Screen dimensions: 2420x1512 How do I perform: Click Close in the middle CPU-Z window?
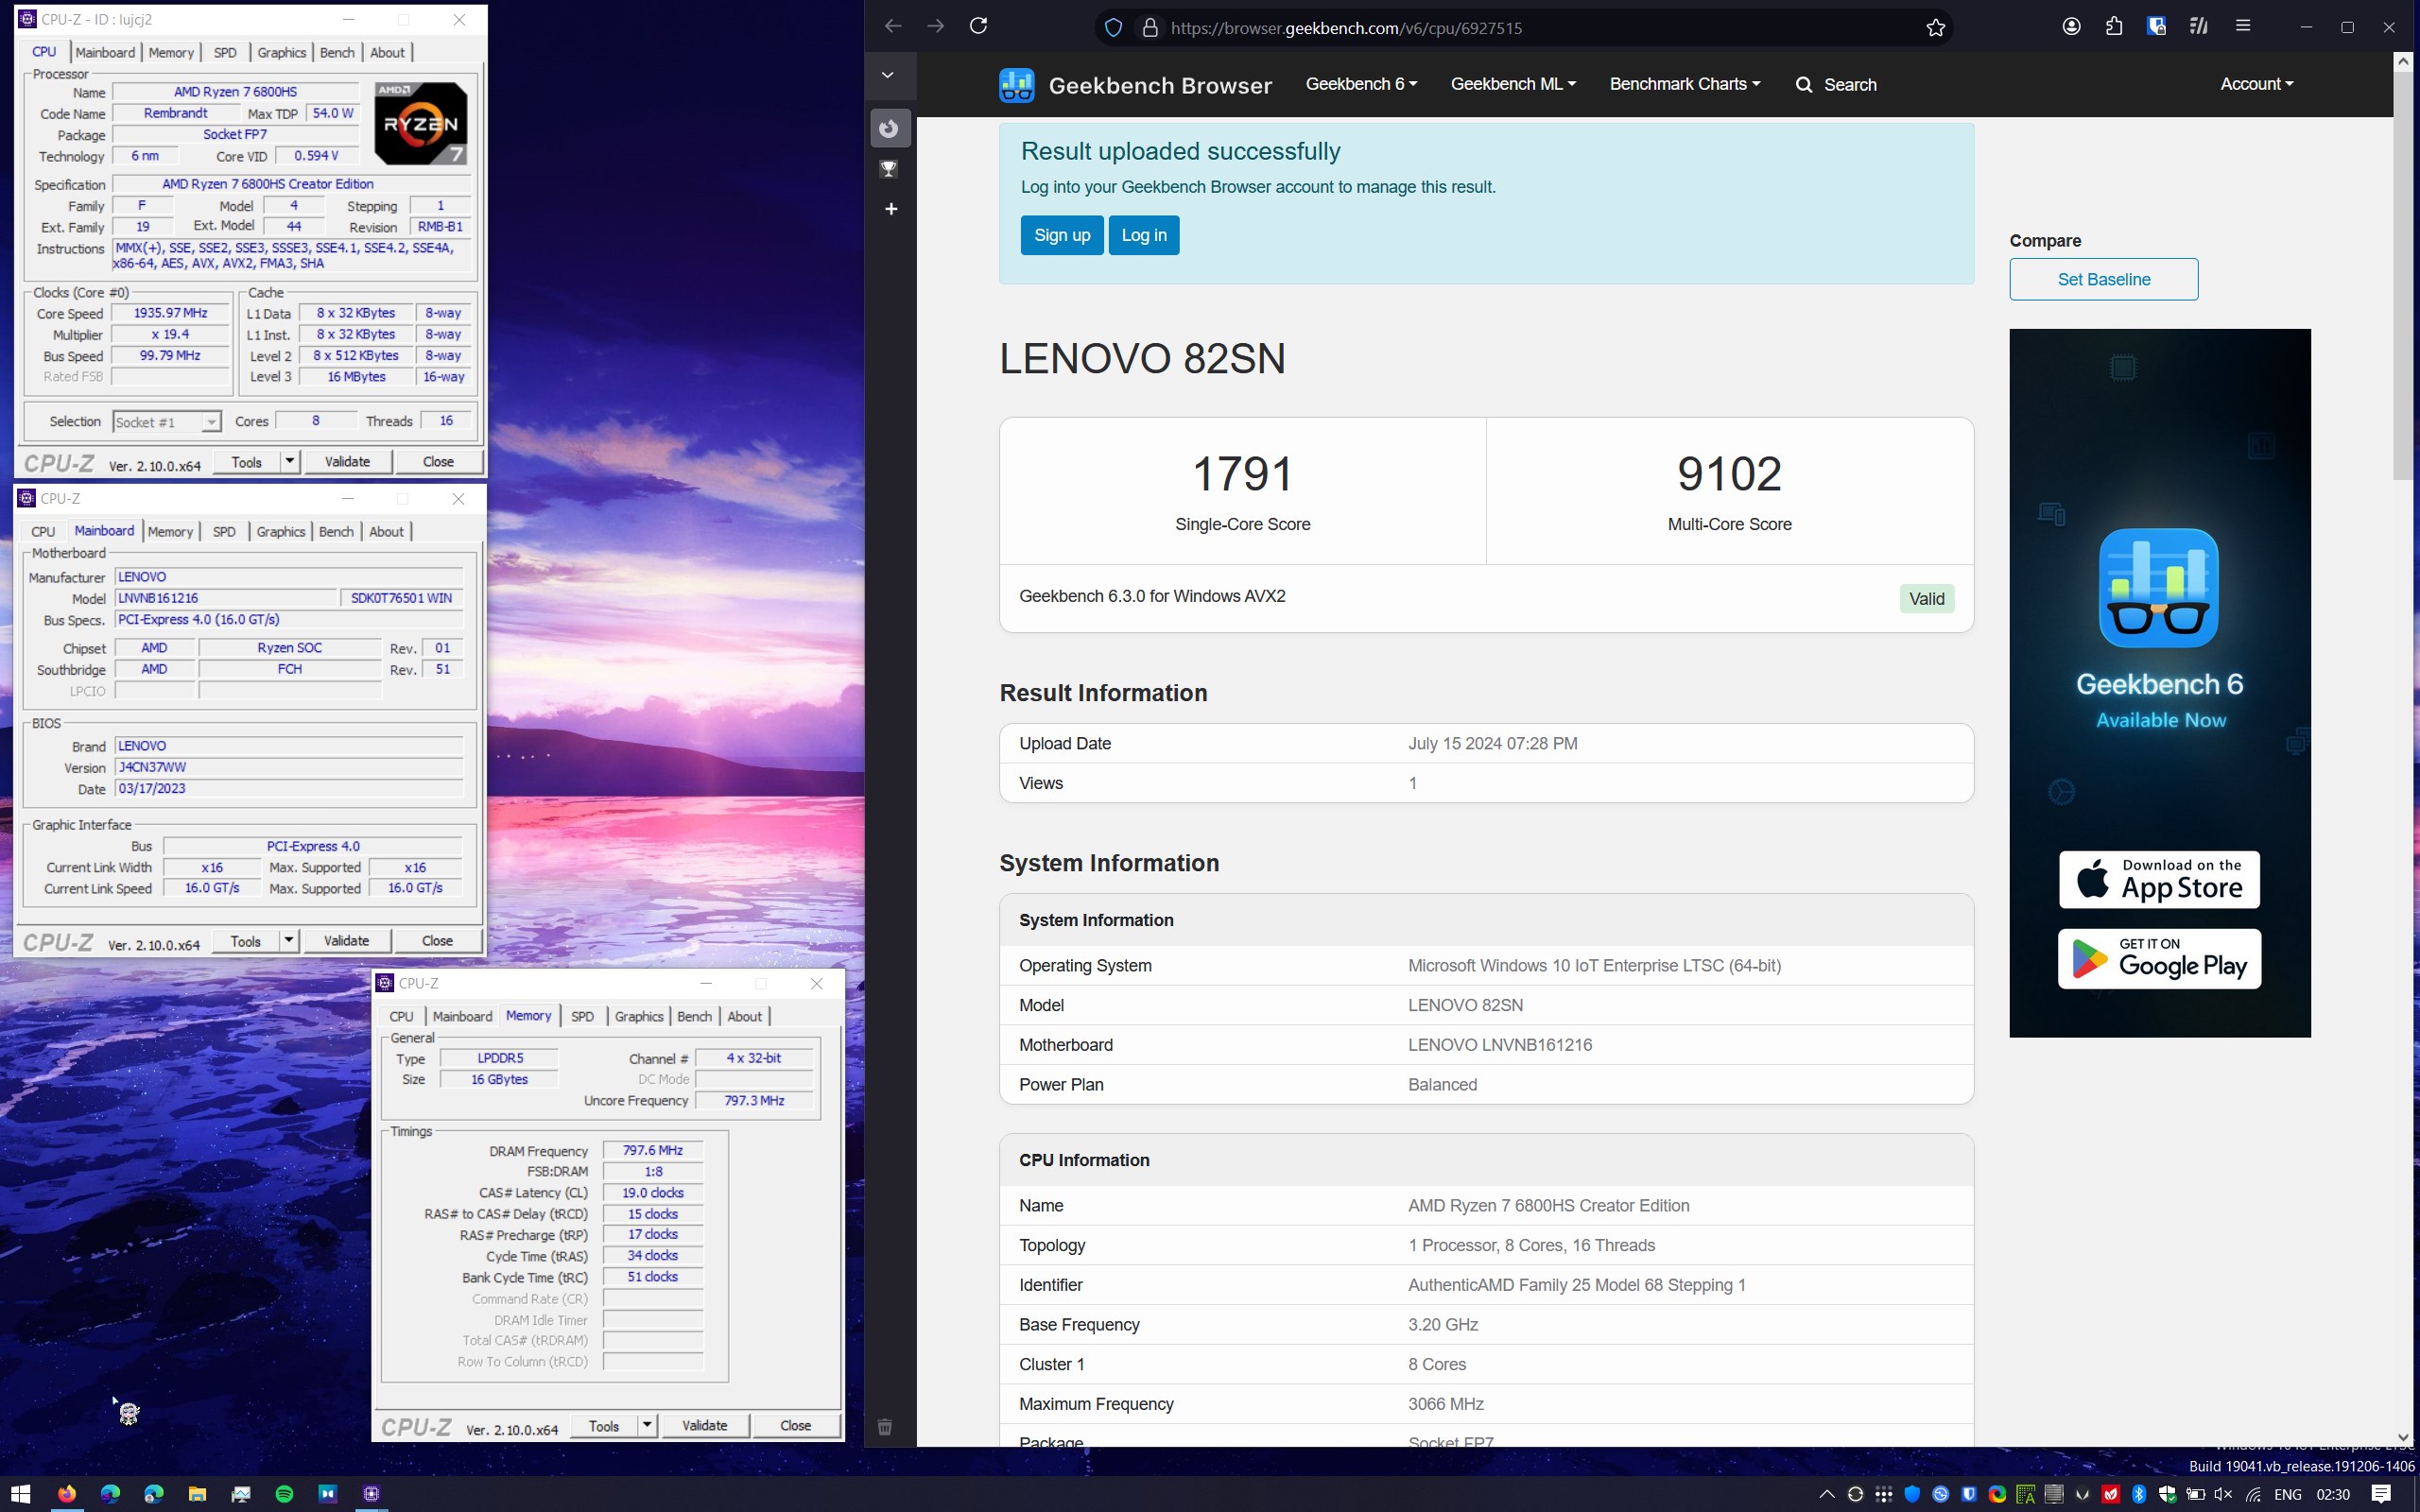[437, 940]
